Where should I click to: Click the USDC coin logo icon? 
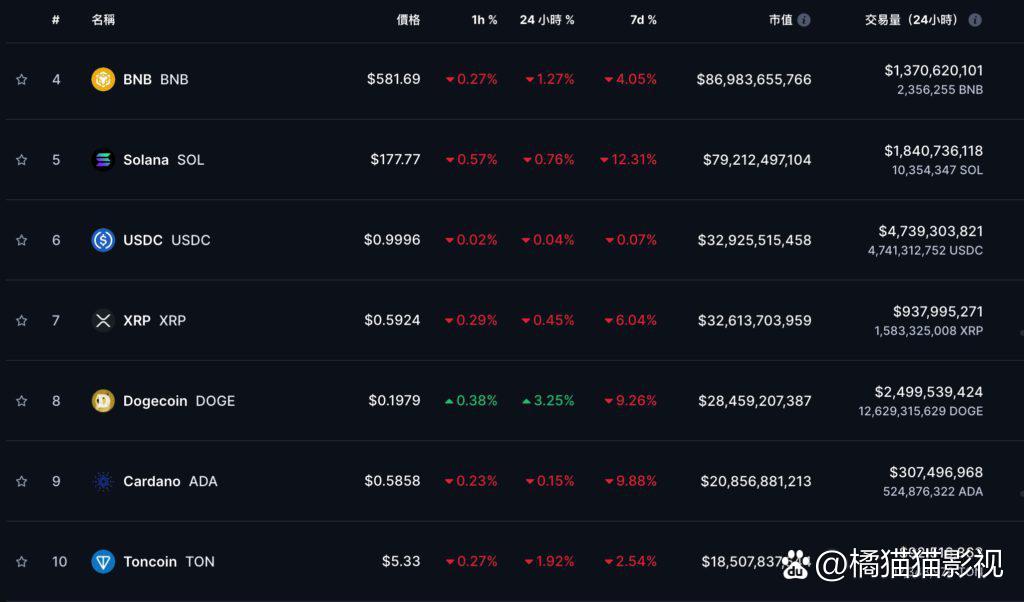(x=103, y=240)
